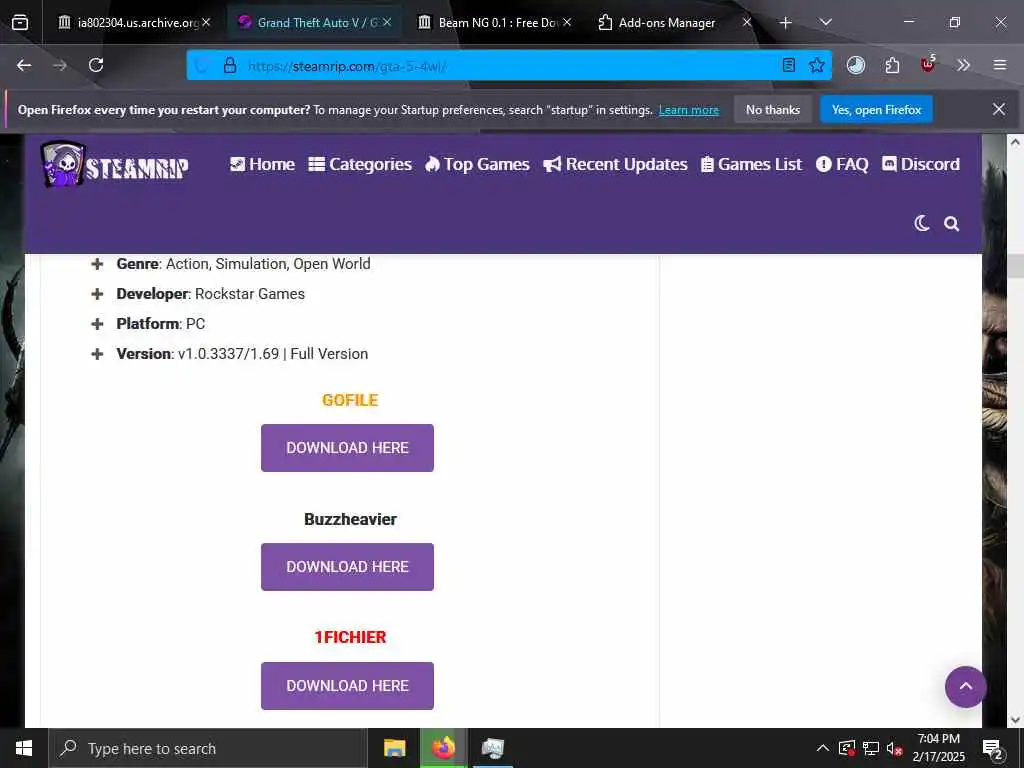
Task: Close the ia802304.us.archive.org tab
Action: click(206, 23)
